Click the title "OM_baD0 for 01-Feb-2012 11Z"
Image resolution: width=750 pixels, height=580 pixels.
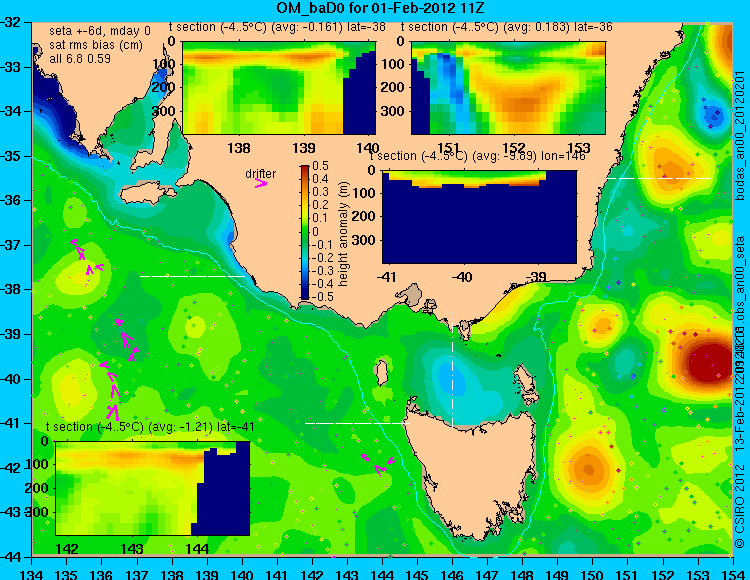click(x=382, y=8)
